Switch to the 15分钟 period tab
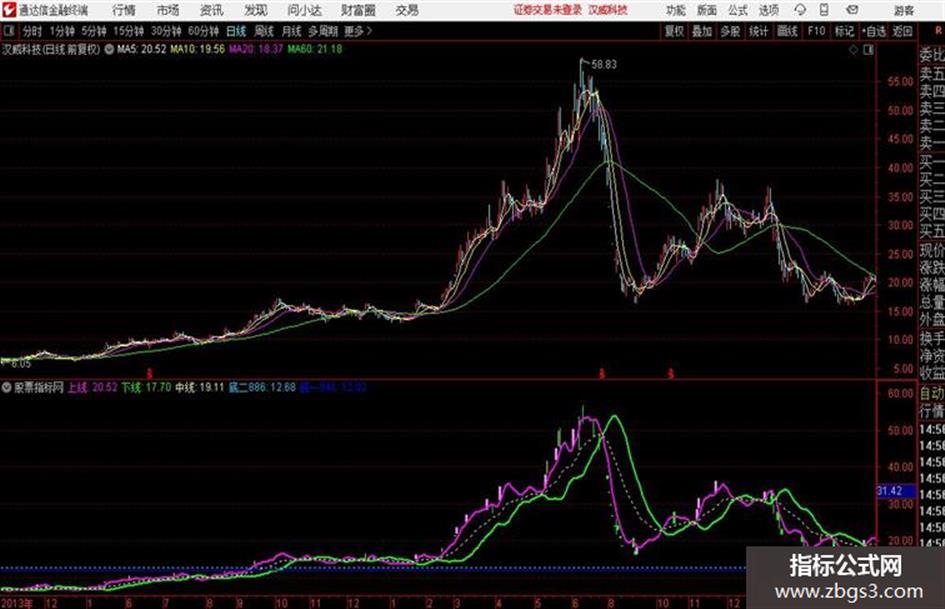Image resolution: width=945 pixels, height=609 pixels. pyautogui.click(x=128, y=31)
